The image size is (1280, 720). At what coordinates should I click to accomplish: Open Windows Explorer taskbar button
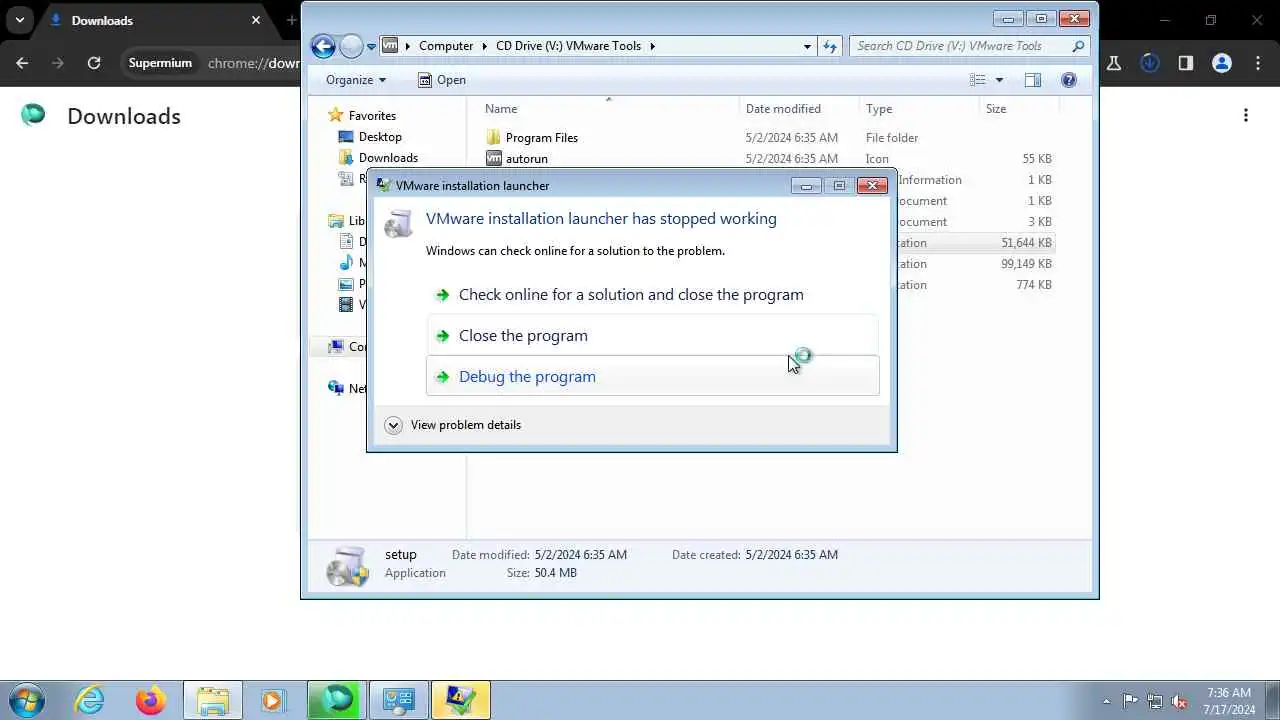click(213, 701)
